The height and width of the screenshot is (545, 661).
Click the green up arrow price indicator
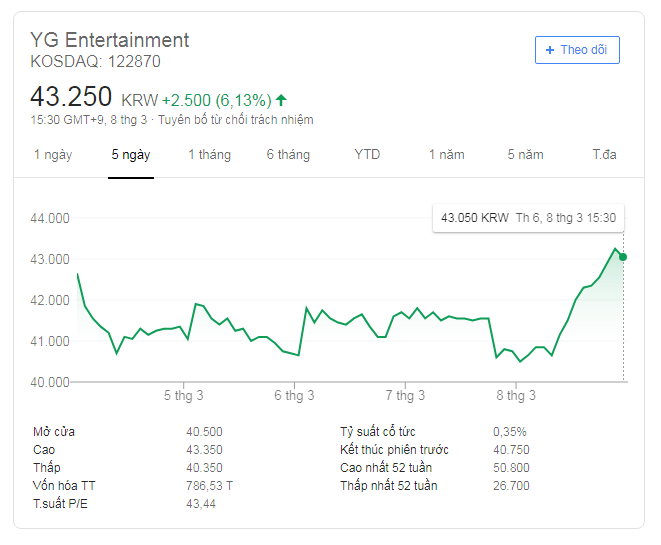pos(281,100)
